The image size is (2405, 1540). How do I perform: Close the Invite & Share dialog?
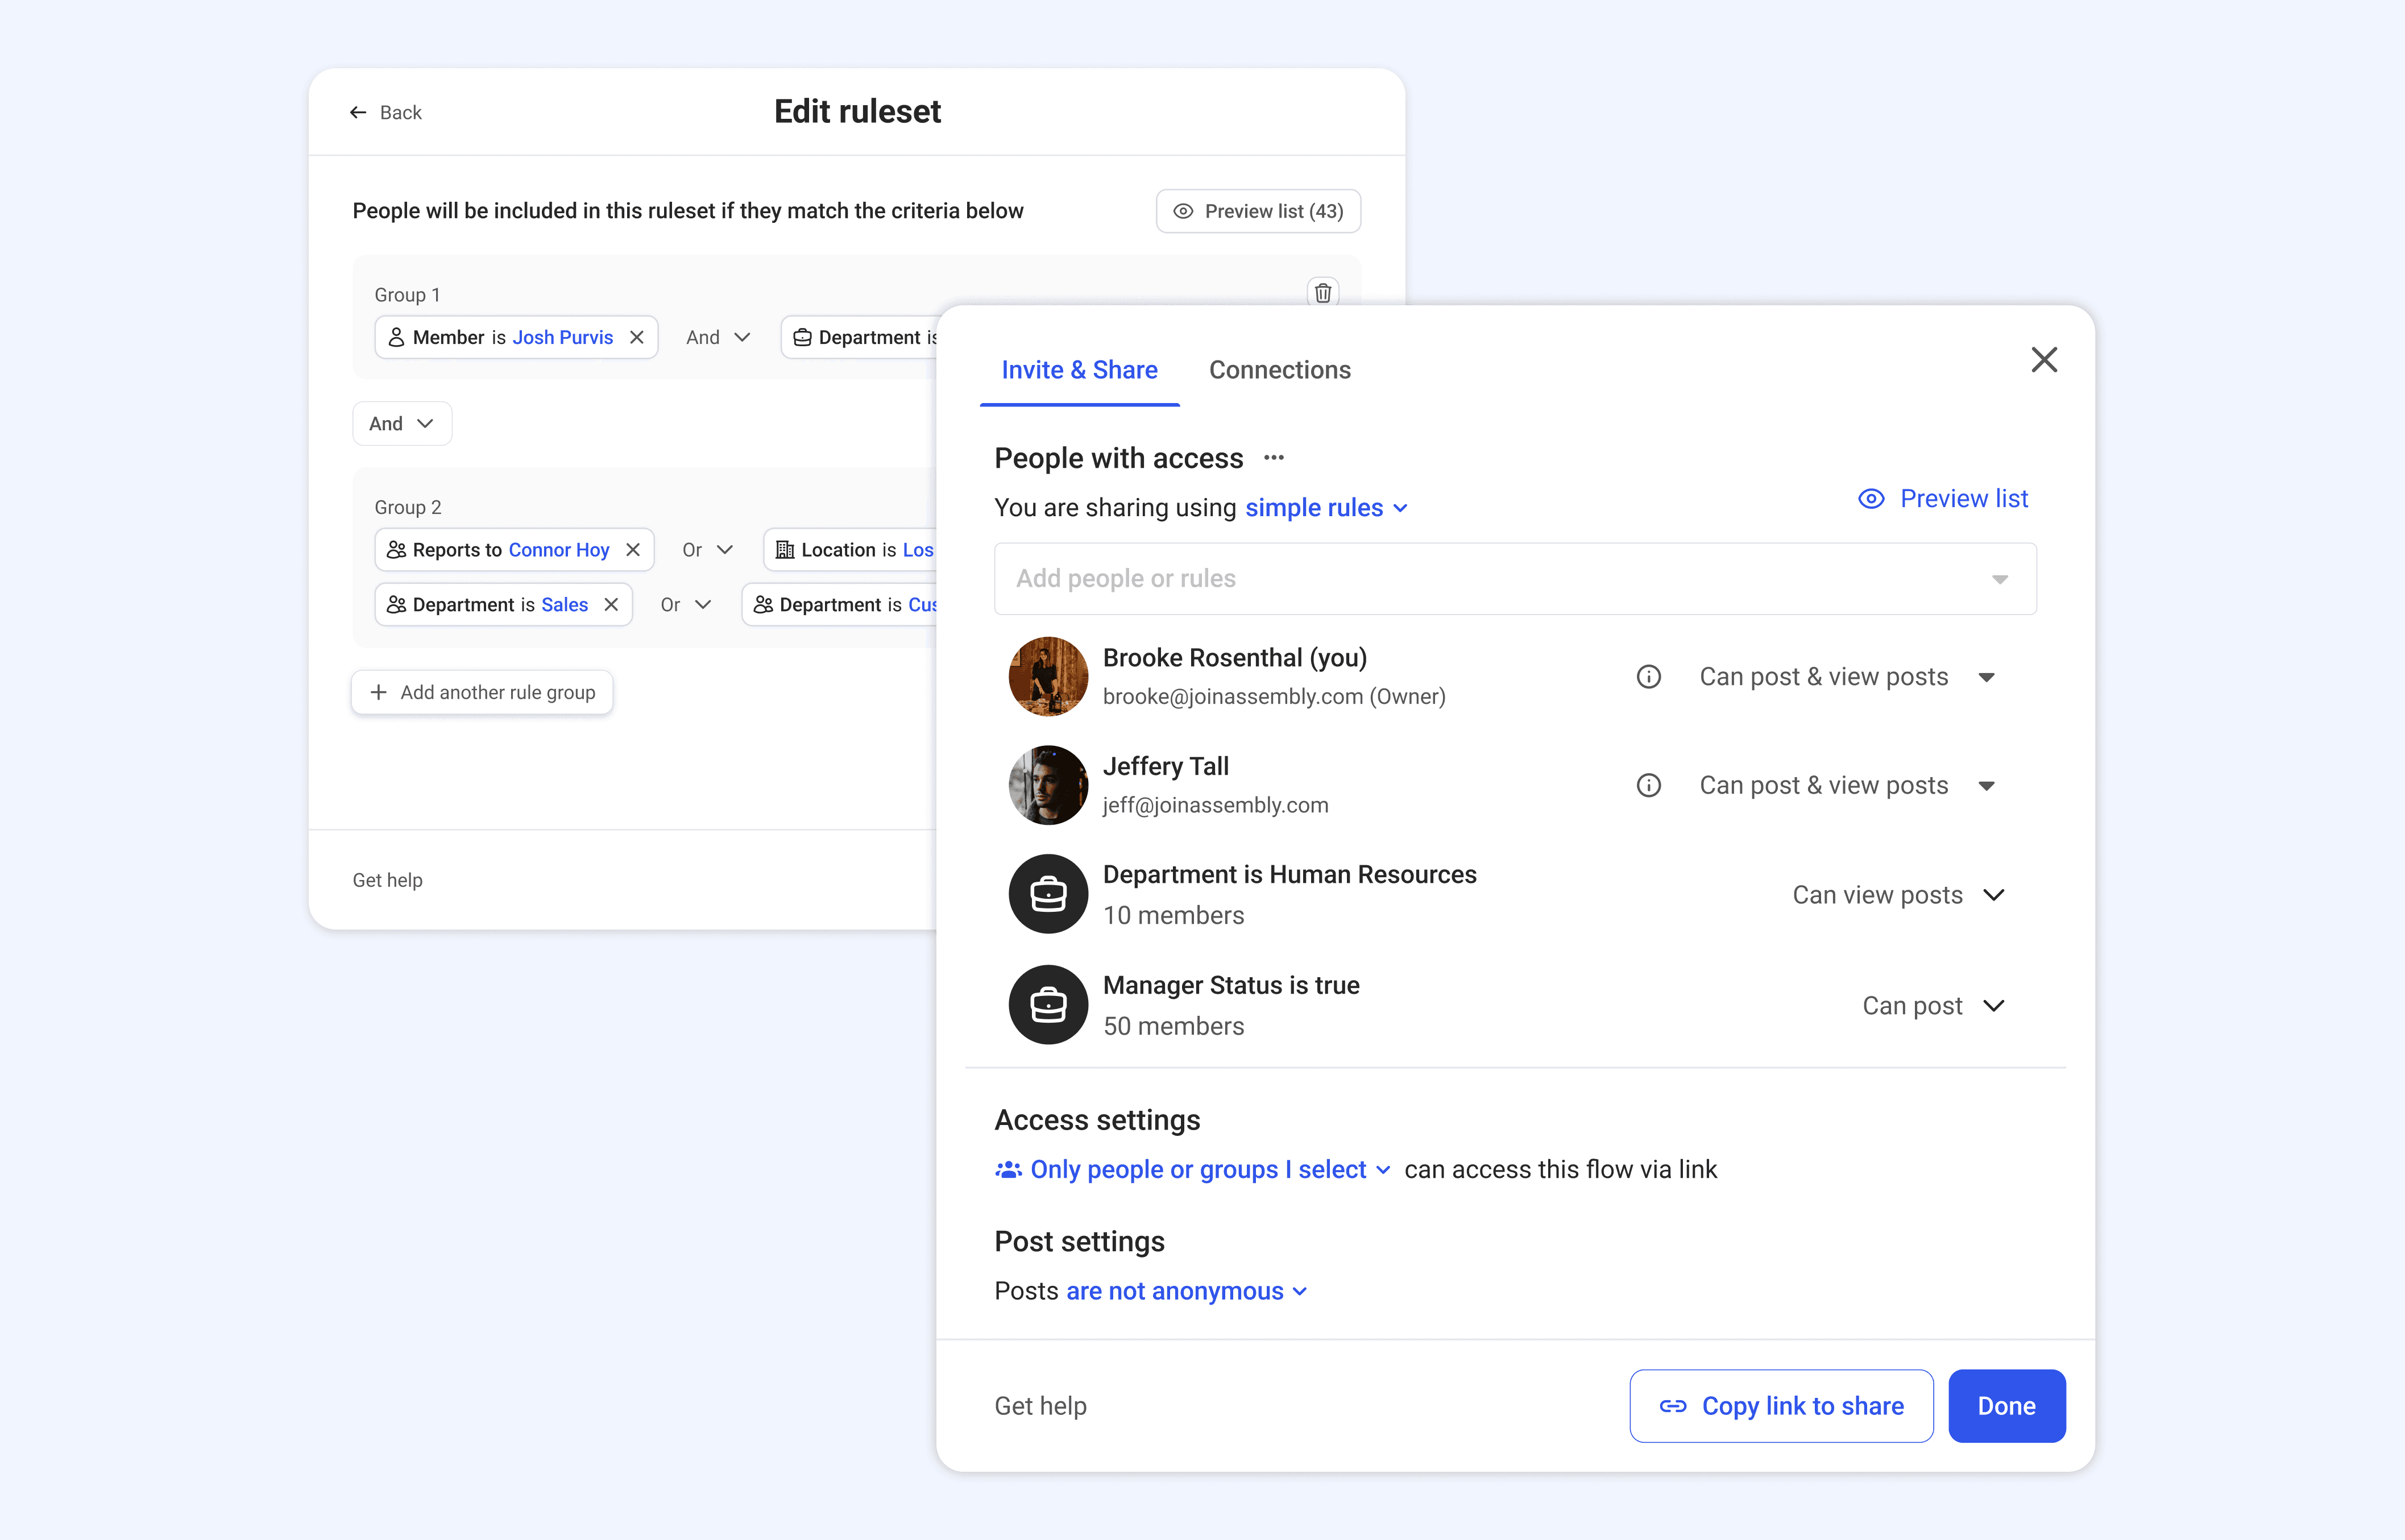pos(2043,360)
